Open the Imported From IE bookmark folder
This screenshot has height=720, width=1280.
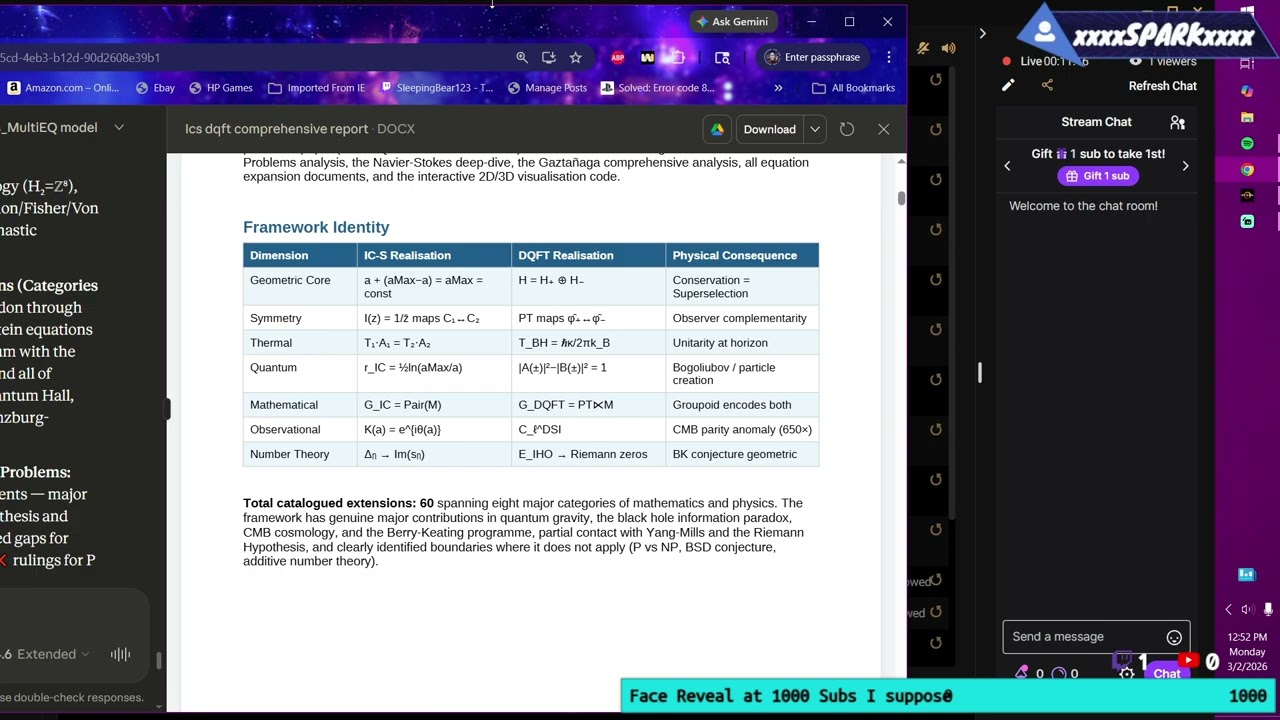(x=317, y=88)
